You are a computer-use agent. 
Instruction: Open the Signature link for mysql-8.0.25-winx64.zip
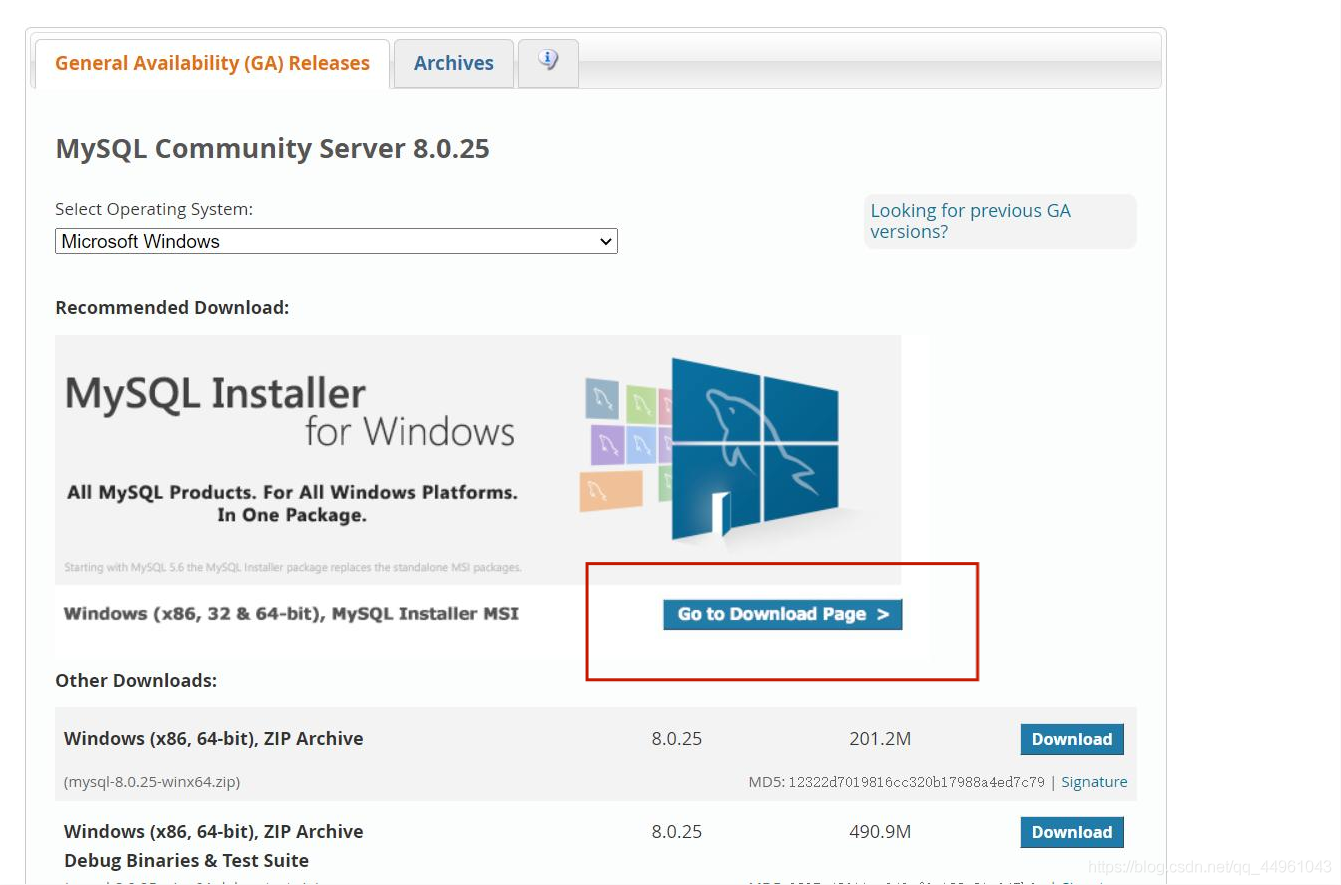click(x=1094, y=782)
